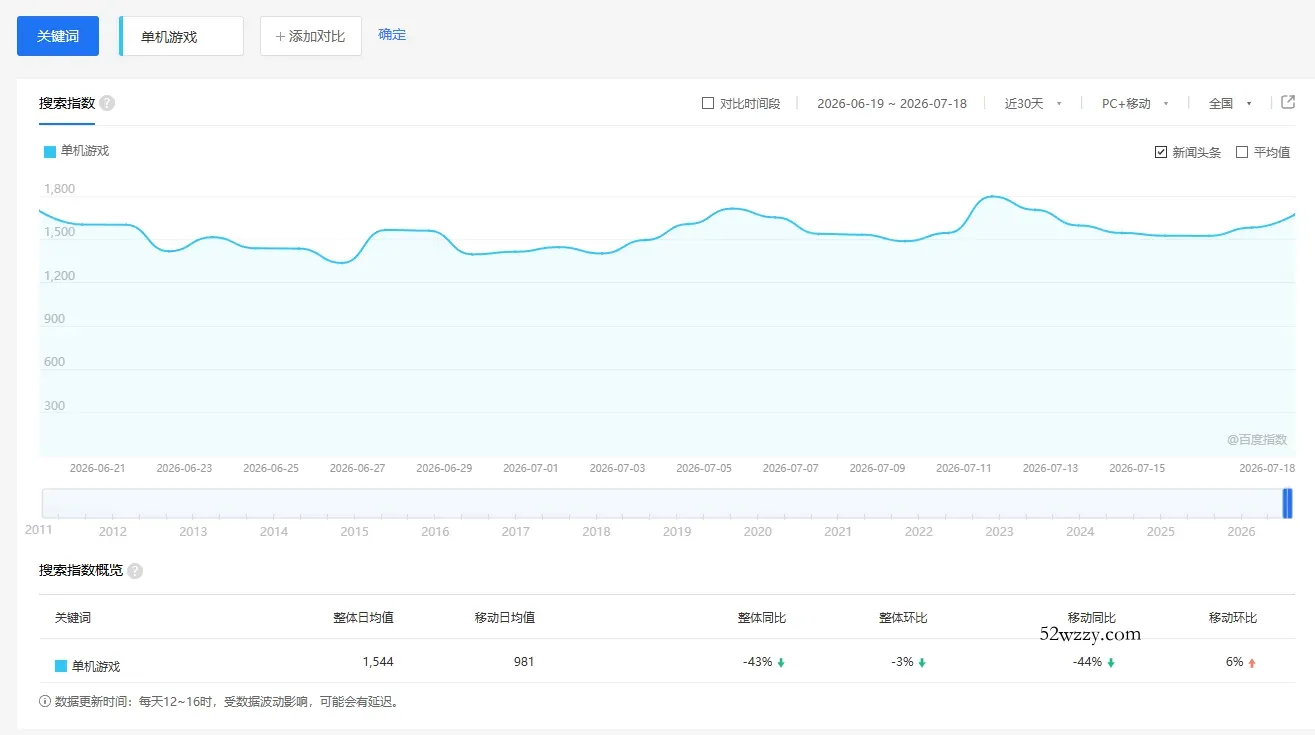The width and height of the screenshot is (1315, 735).
Task: Click the 1,800 y-axis label
Action: pos(59,189)
